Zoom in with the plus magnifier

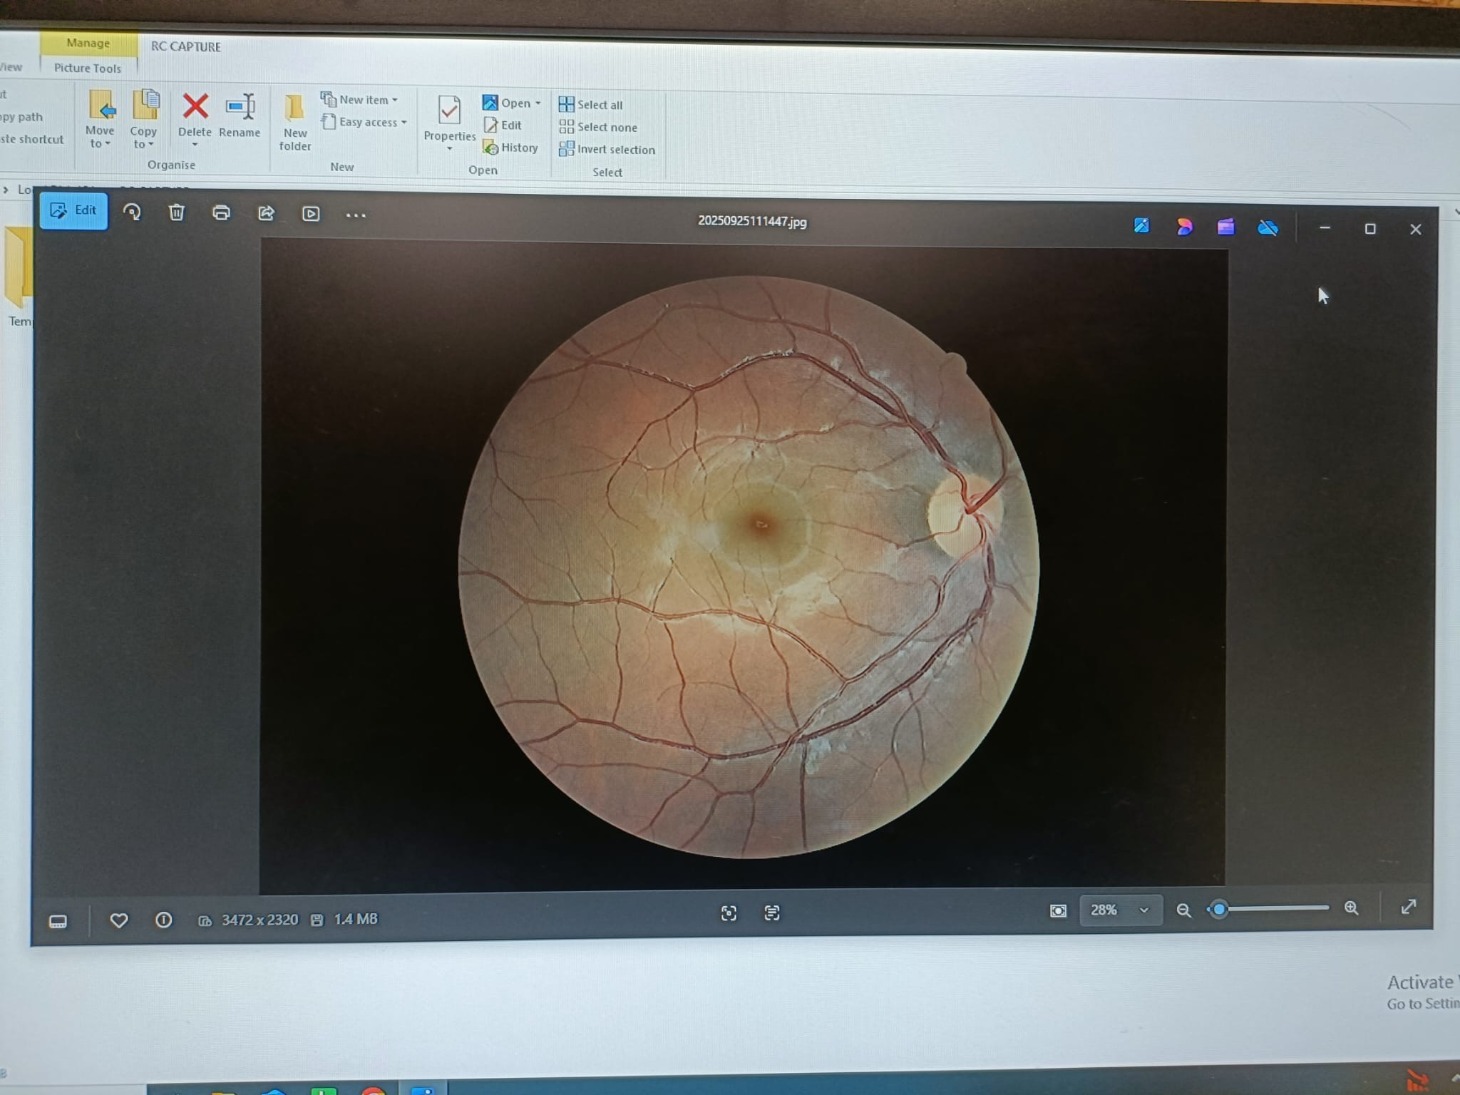(x=1351, y=908)
